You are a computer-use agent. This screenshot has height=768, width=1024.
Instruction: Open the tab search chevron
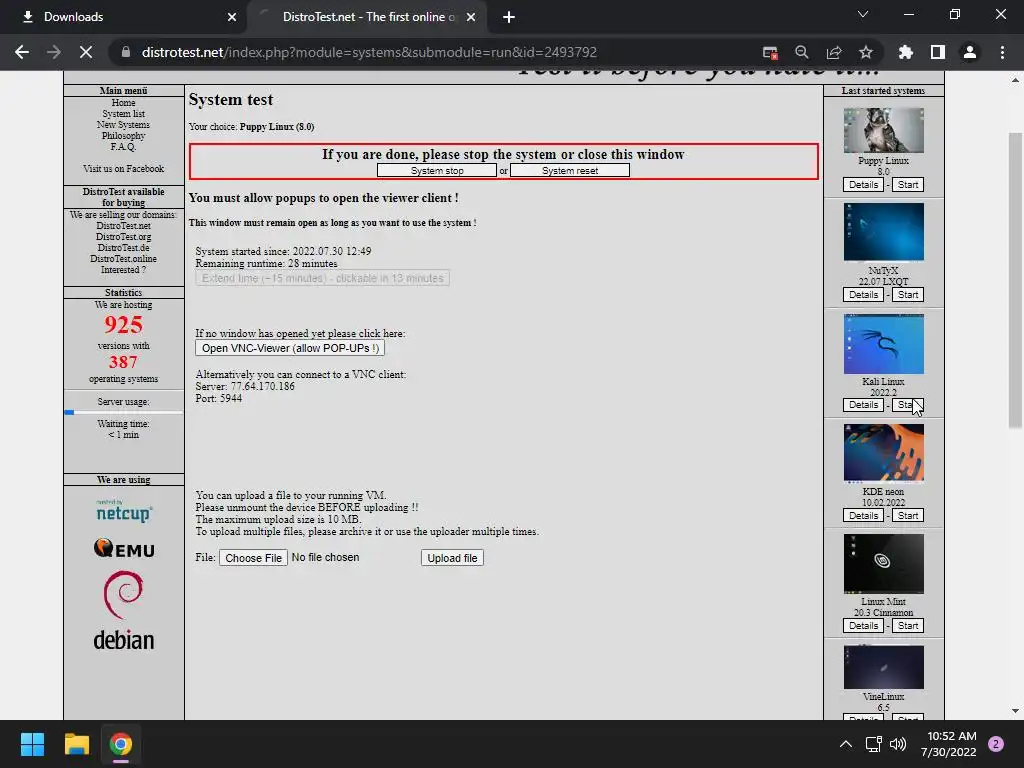pos(863,14)
